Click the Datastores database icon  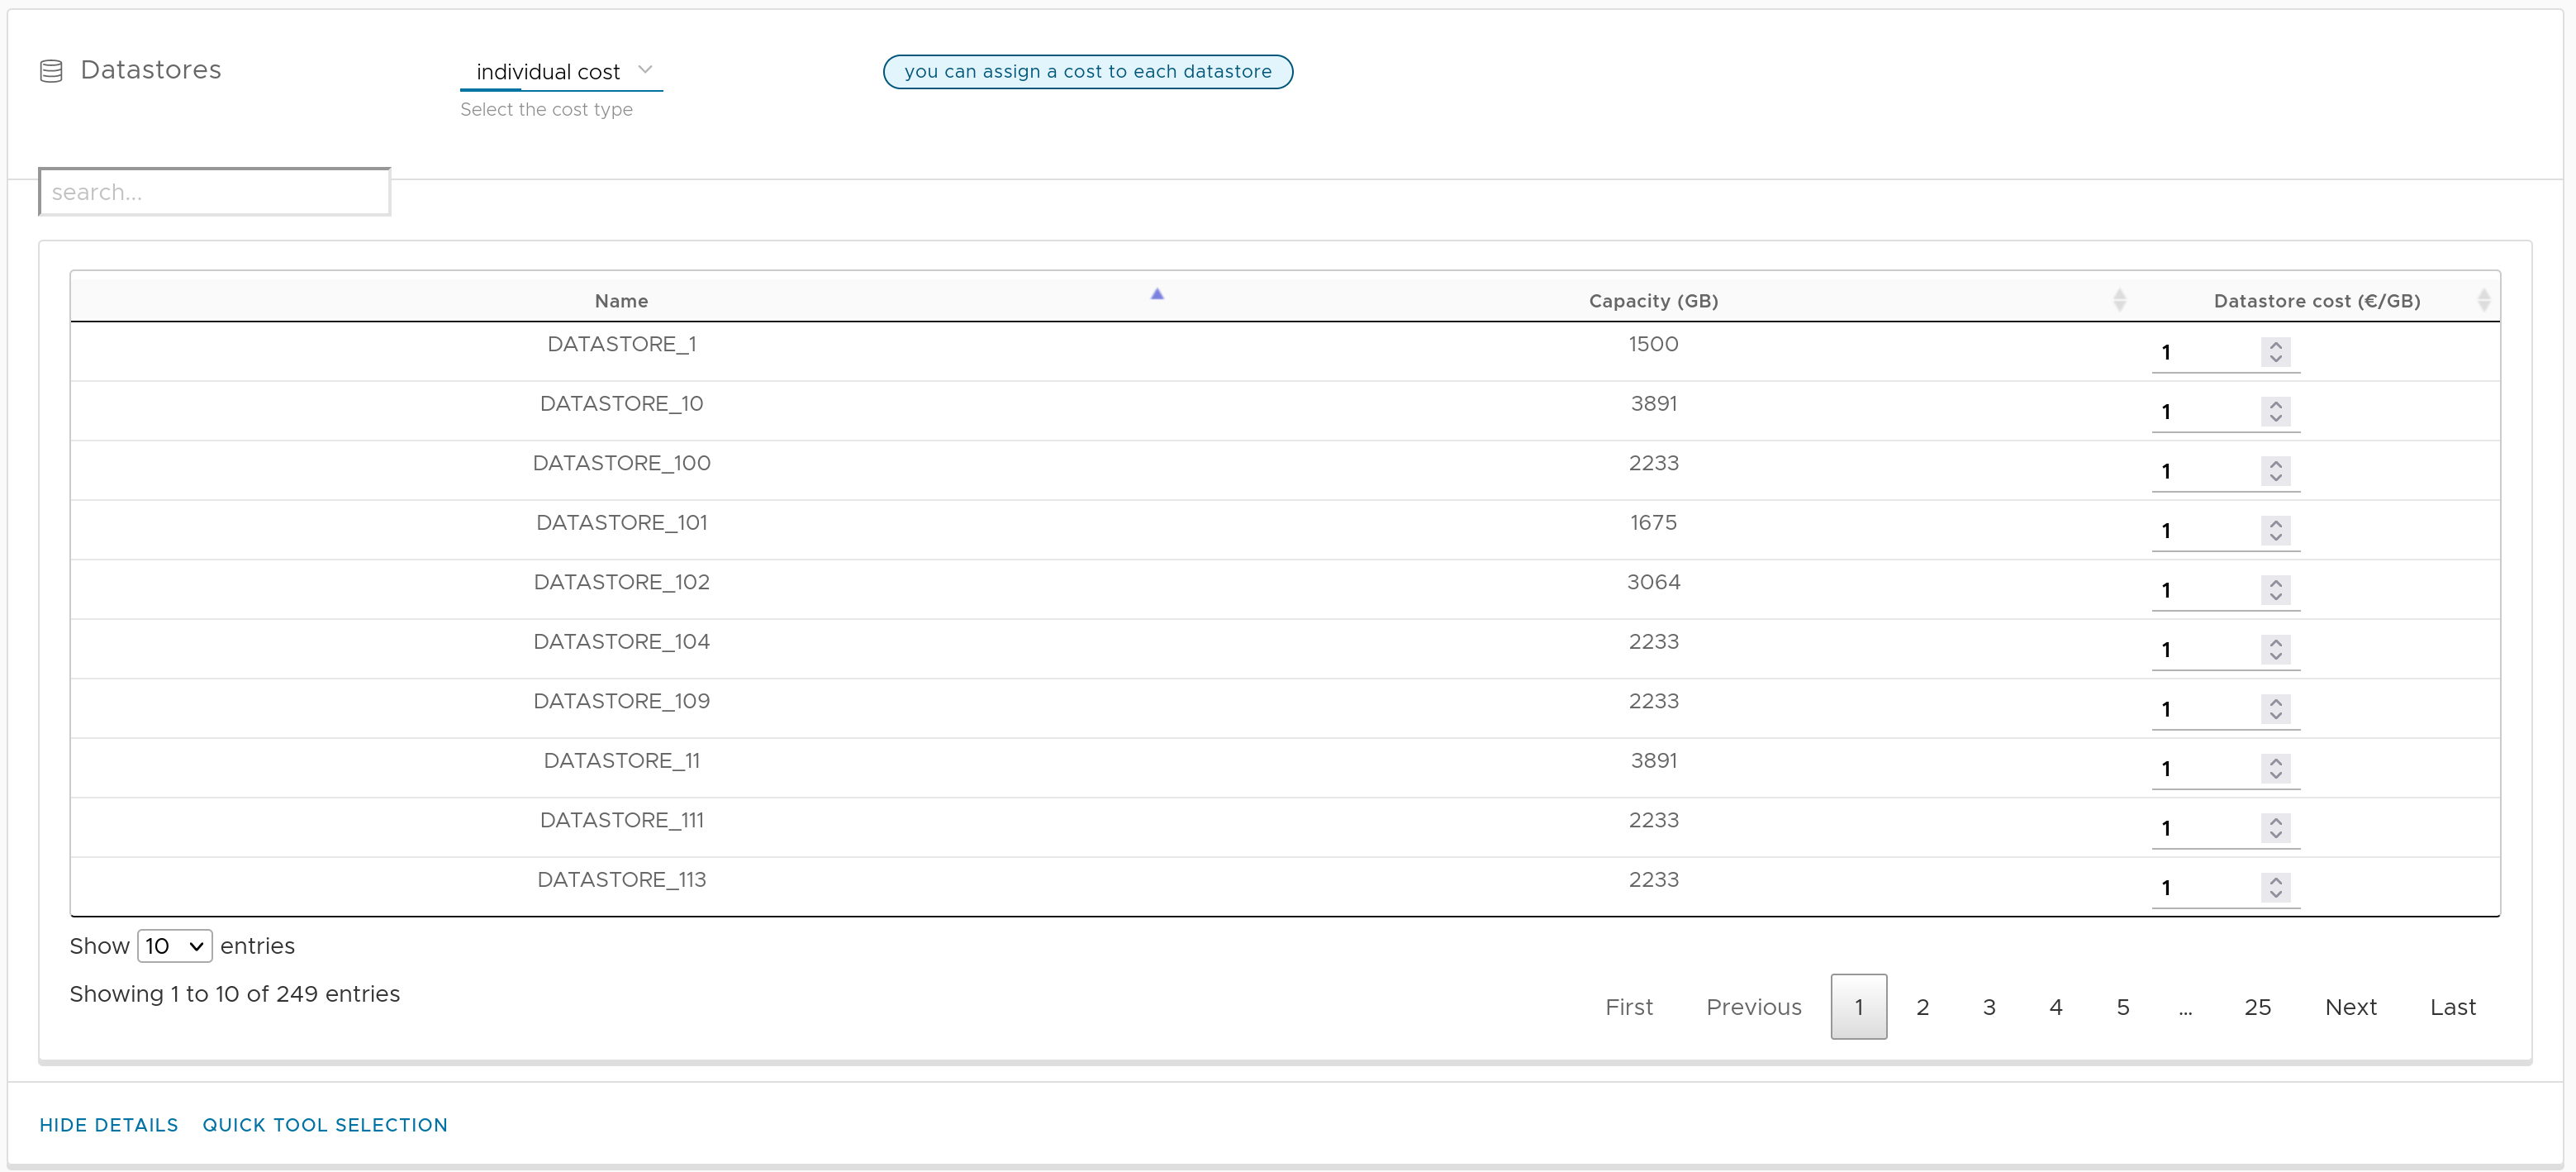pyautogui.click(x=51, y=71)
